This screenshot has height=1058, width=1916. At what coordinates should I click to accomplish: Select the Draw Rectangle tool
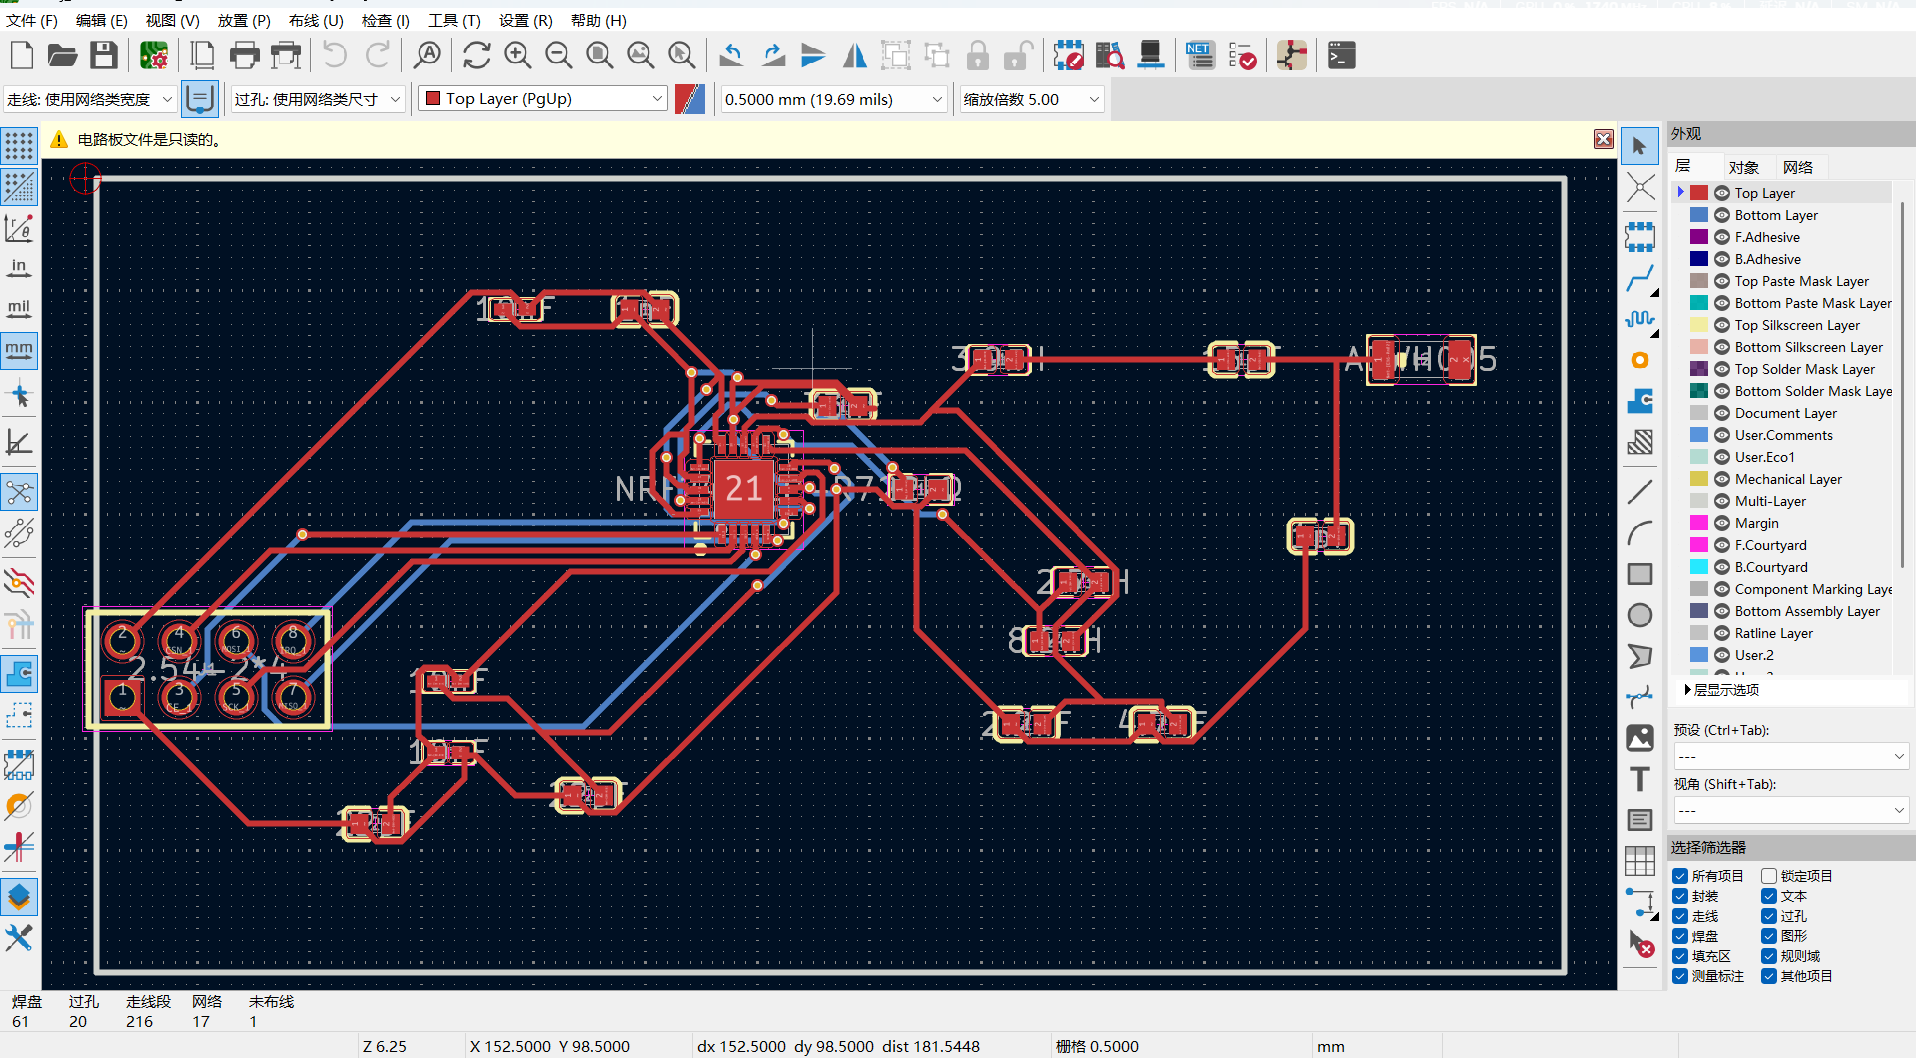[x=1639, y=574]
